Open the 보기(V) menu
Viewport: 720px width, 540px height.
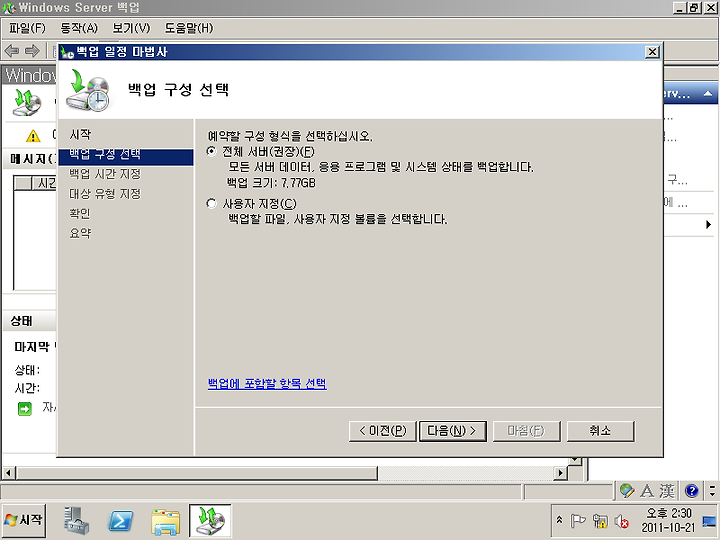coord(131,28)
